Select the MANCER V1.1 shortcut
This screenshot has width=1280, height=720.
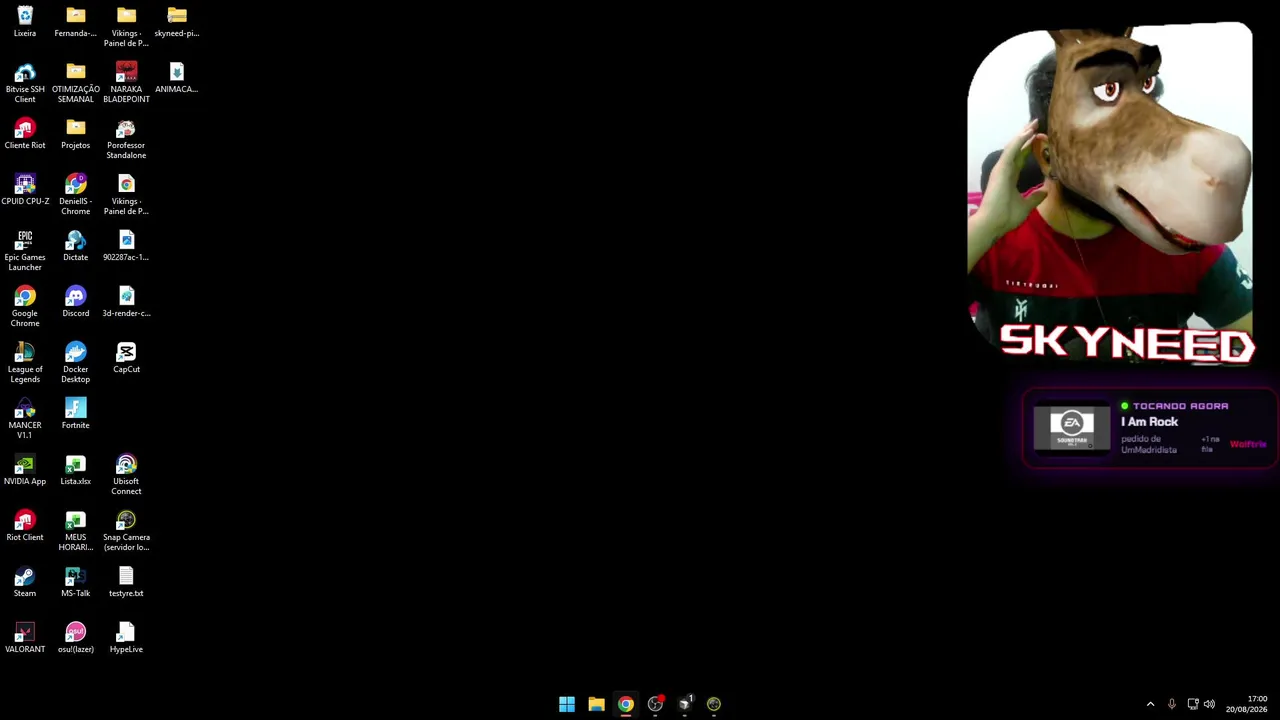25,419
